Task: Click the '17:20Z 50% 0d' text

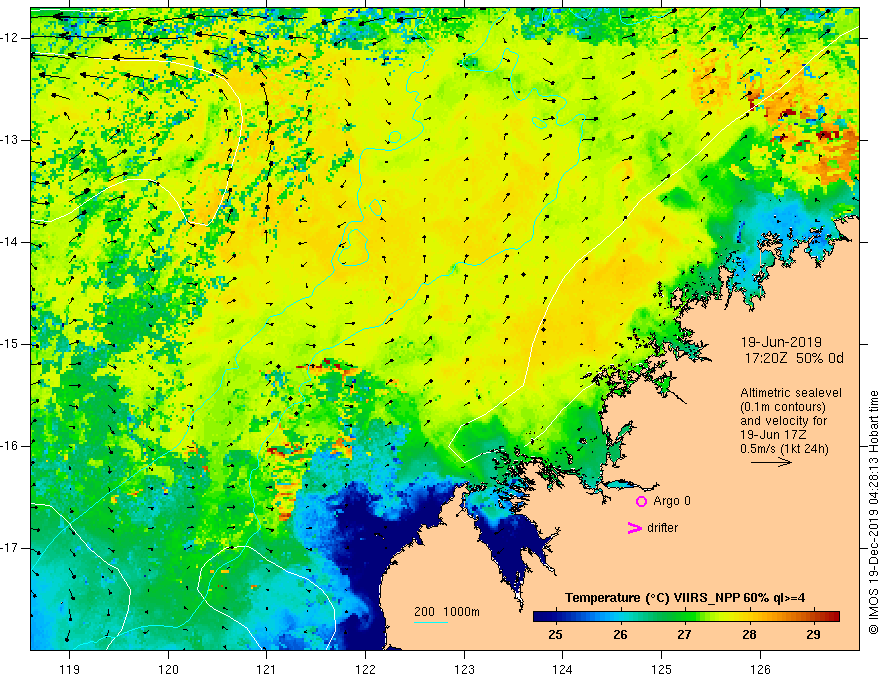Action: tap(794, 359)
